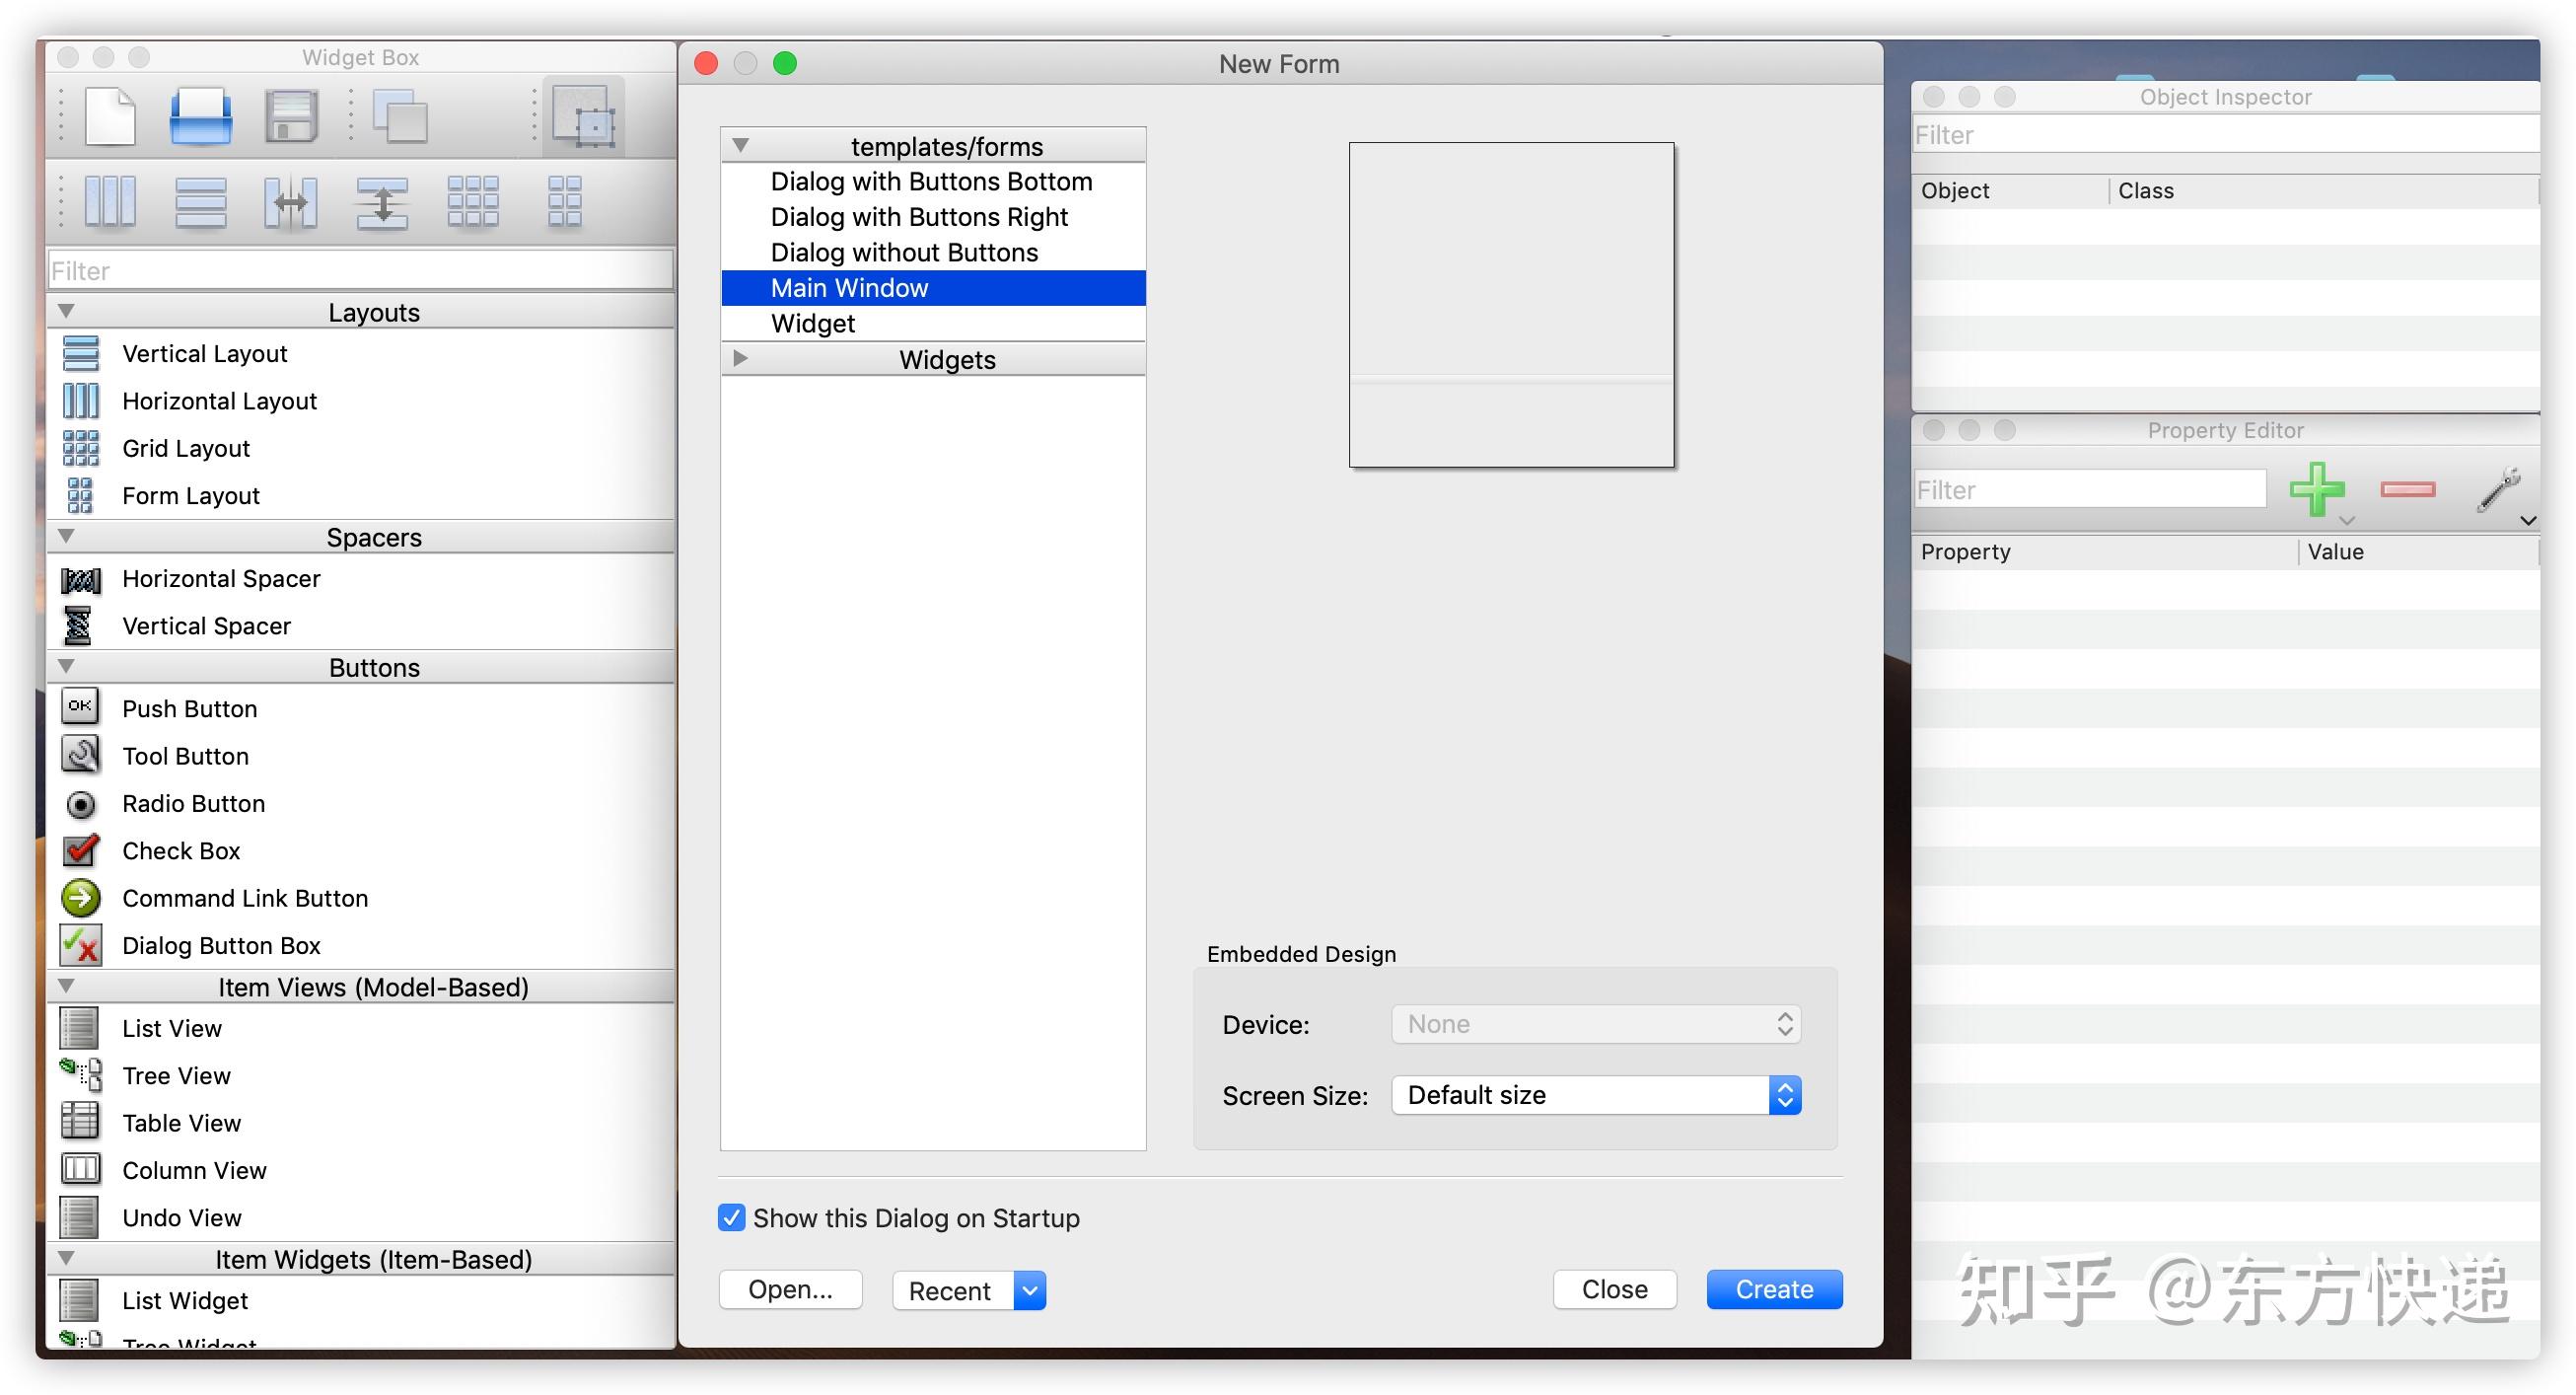Viewport: 2576px width, 1395px height.
Task: Click the Lay Out Horizontally toolbar icon
Action: click(x=110, y=201)
